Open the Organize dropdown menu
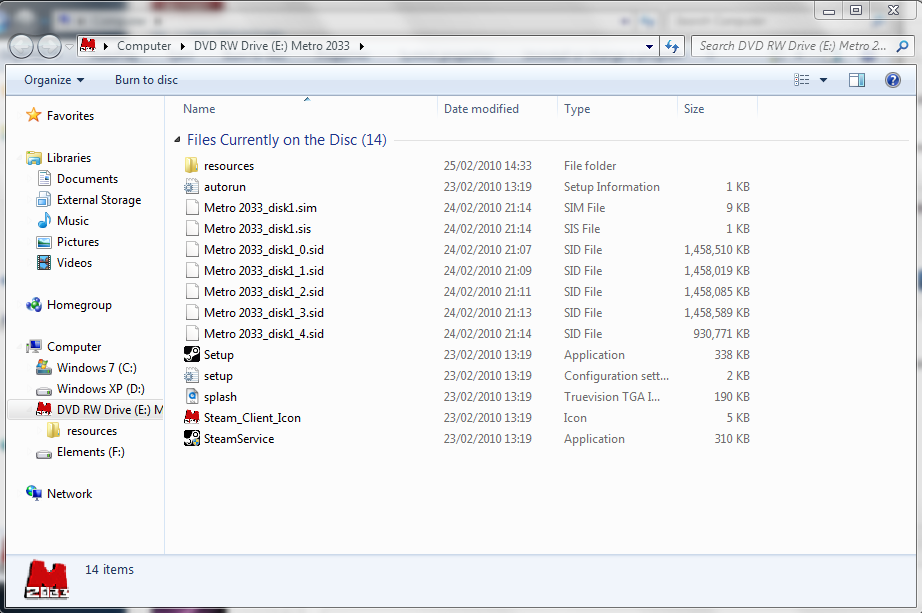The image size is (922, 613). [x=54, y=80]
